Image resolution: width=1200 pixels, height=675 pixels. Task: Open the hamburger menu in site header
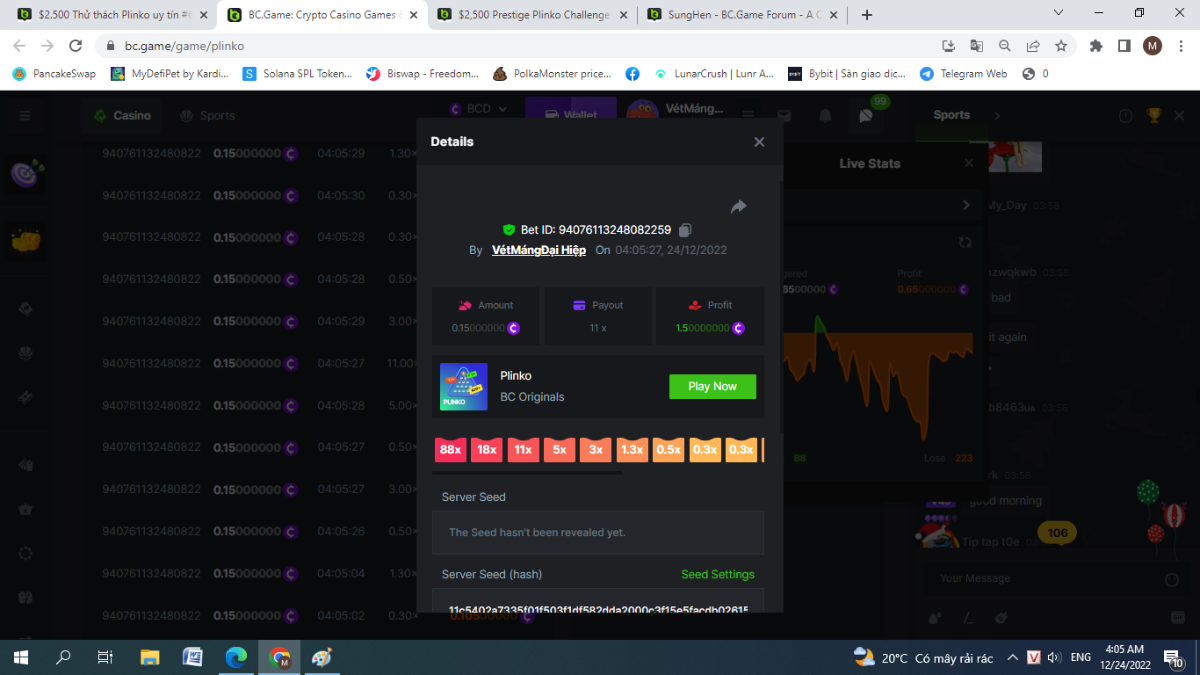[x=25, y=115]
